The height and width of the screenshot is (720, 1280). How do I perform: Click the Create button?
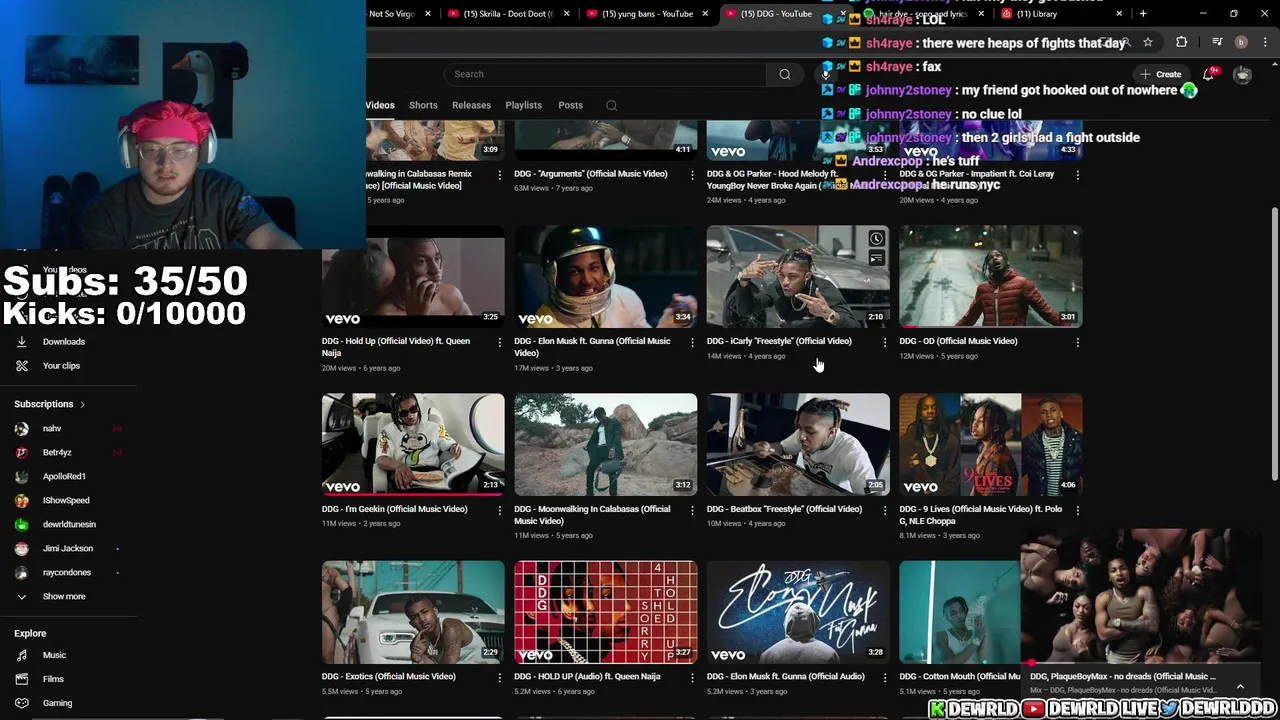(1161, 74)
